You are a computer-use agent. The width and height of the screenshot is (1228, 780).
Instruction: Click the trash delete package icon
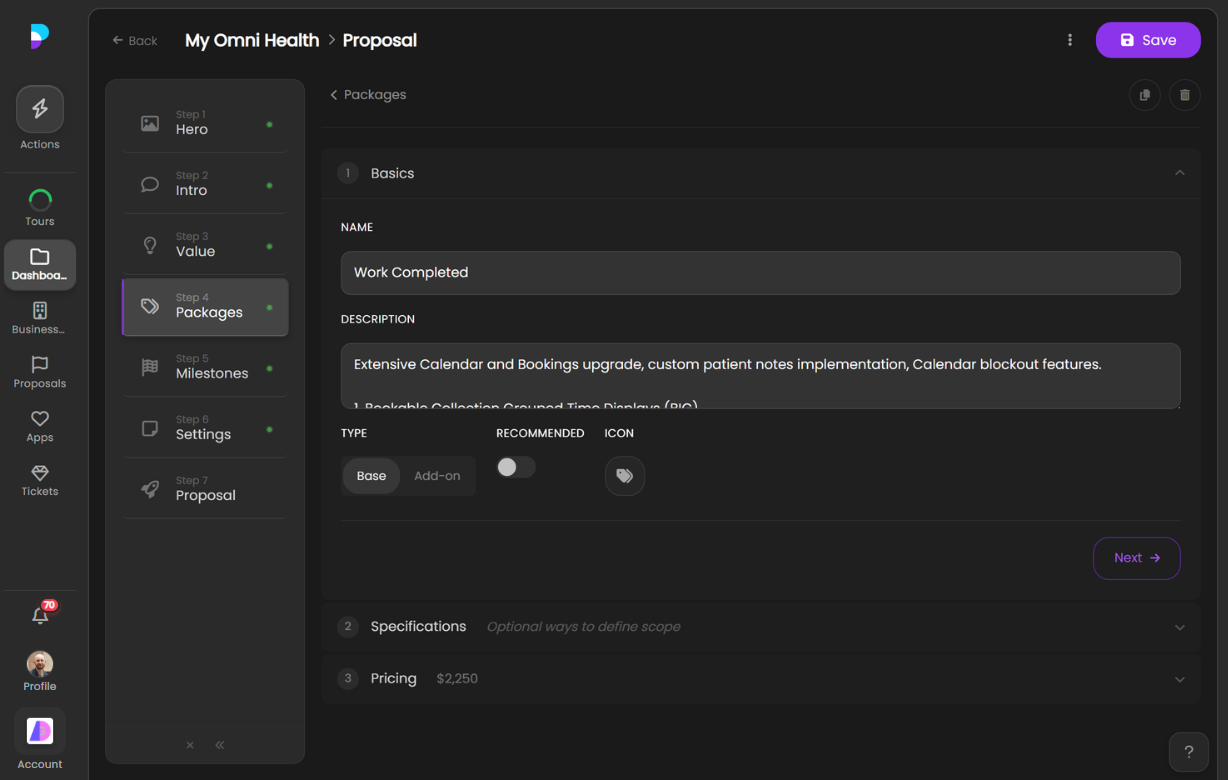[x=1184, y=95]
